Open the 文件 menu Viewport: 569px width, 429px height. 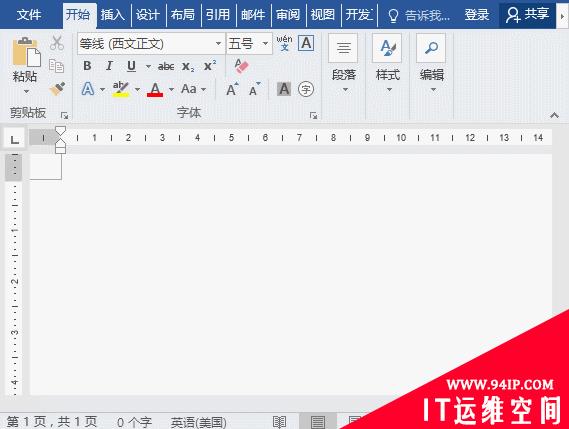coord(29,15)
